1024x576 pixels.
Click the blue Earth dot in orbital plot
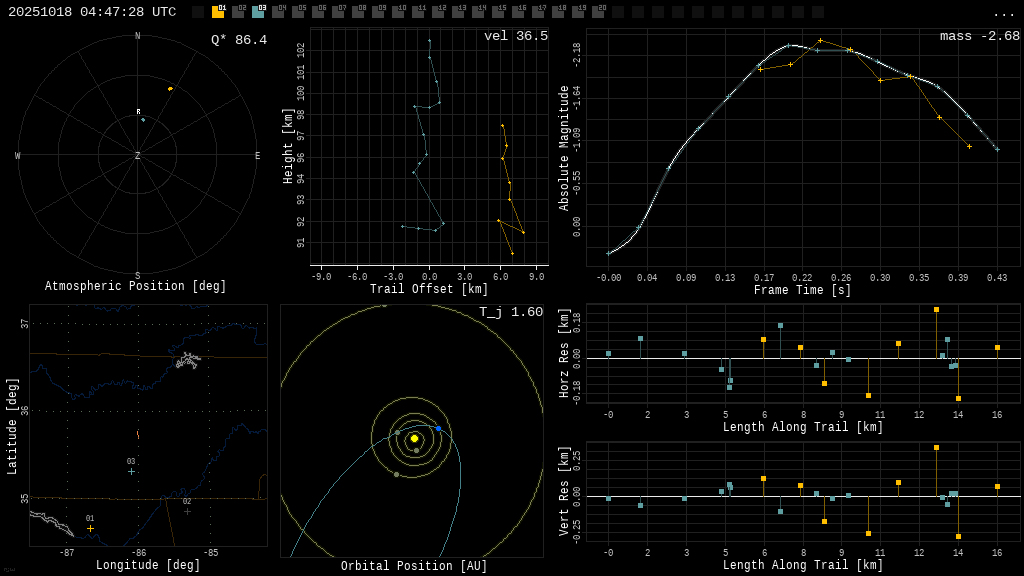click(438, 428)
